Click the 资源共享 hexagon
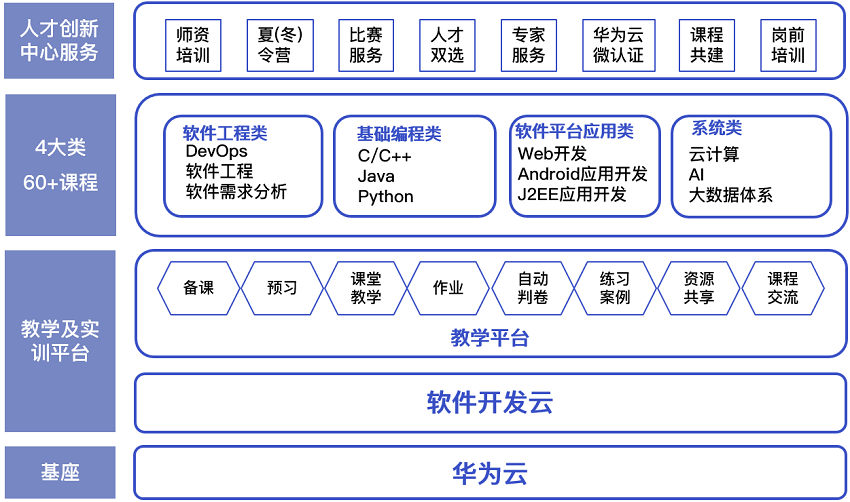850x502 pixels. click(x=699, y=288)
